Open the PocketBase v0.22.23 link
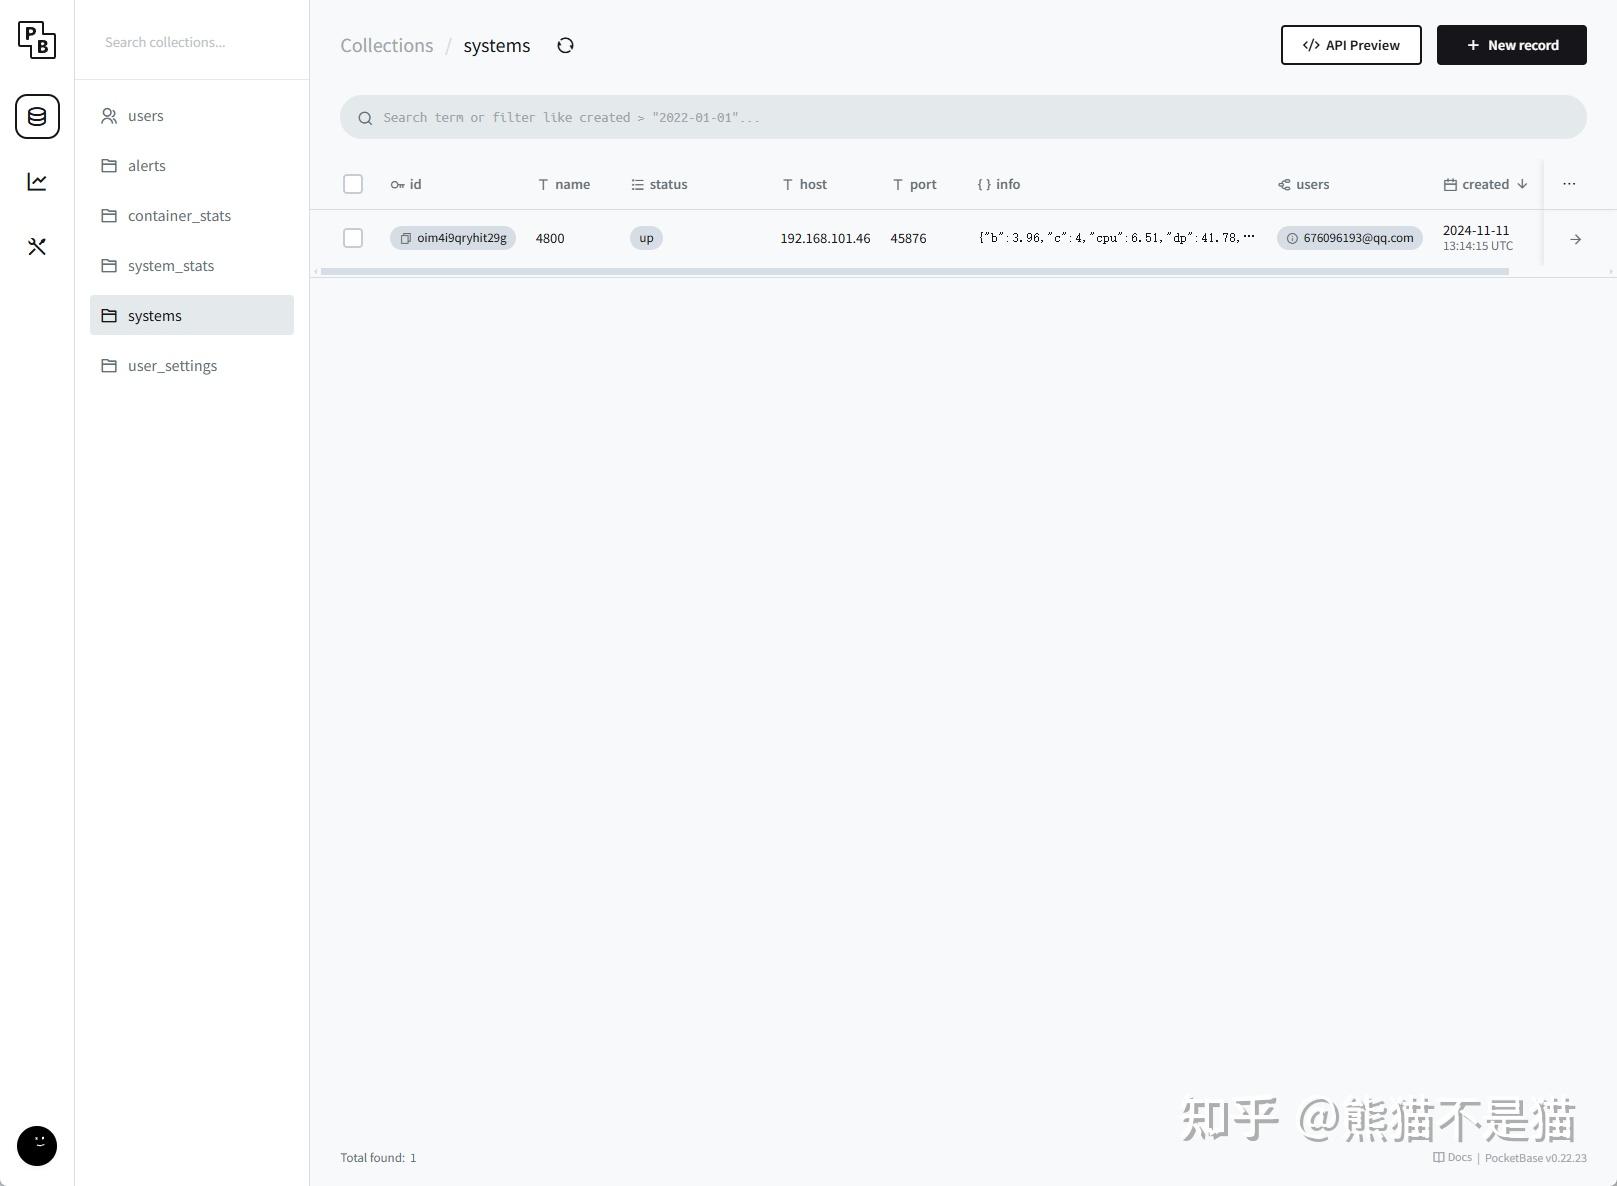The height and width of the screenshot is (1186, 1617). (1535, 1158)
